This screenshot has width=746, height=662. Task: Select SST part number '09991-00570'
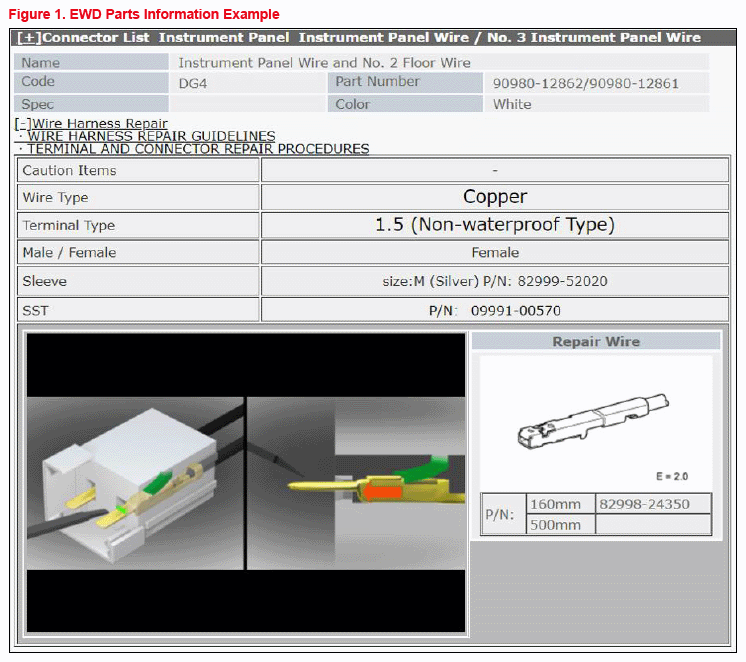516,311
